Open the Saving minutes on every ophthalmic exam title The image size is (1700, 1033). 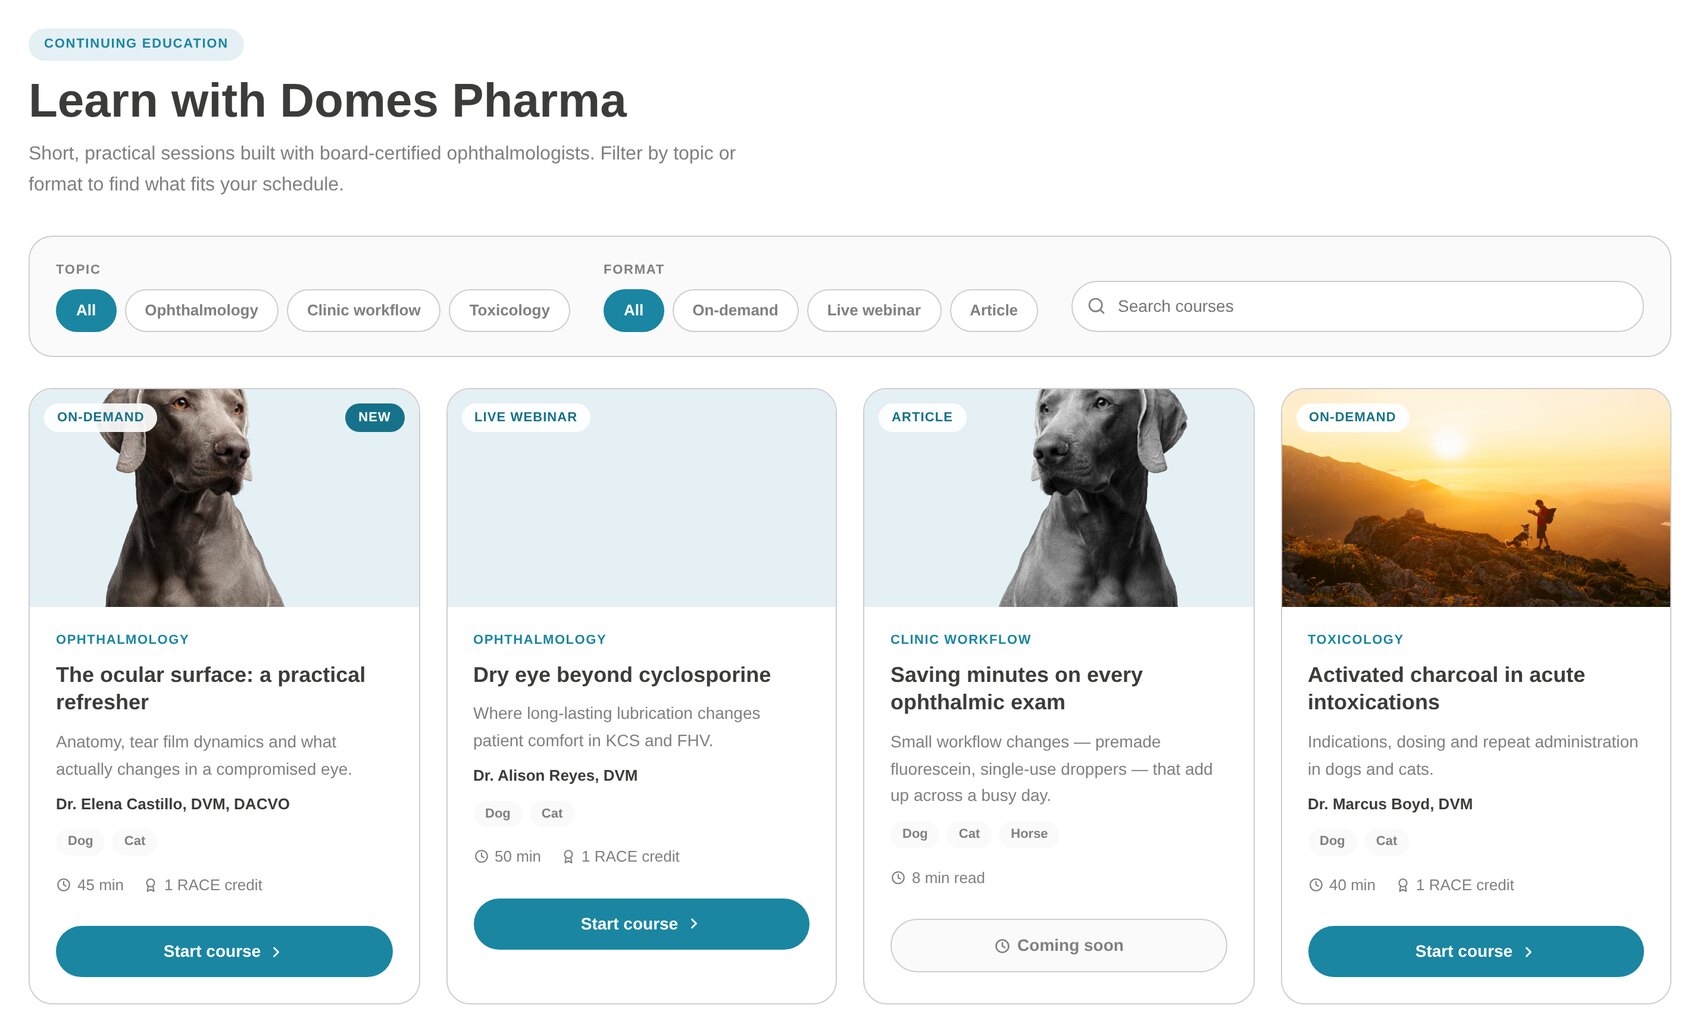click(x=1016, y=688)
